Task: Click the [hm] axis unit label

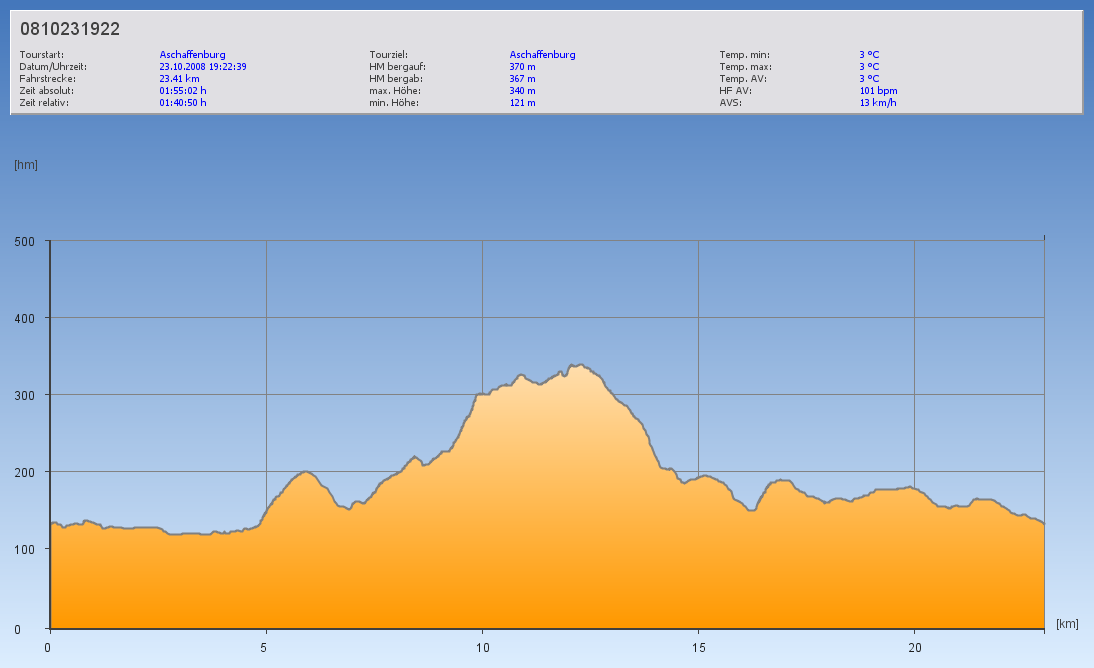Action: click(x=26, y=165)
